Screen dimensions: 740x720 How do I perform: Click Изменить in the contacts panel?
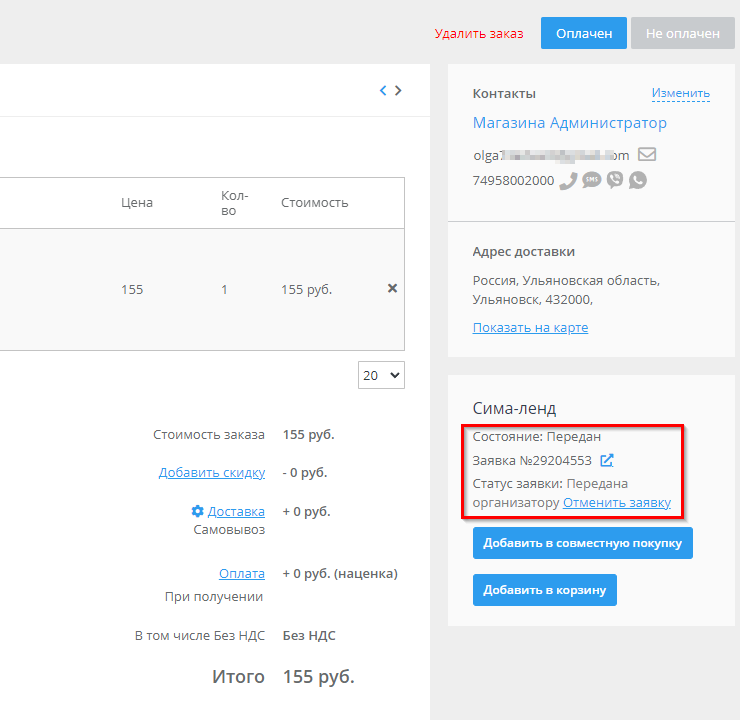click(x=680, y=93)
